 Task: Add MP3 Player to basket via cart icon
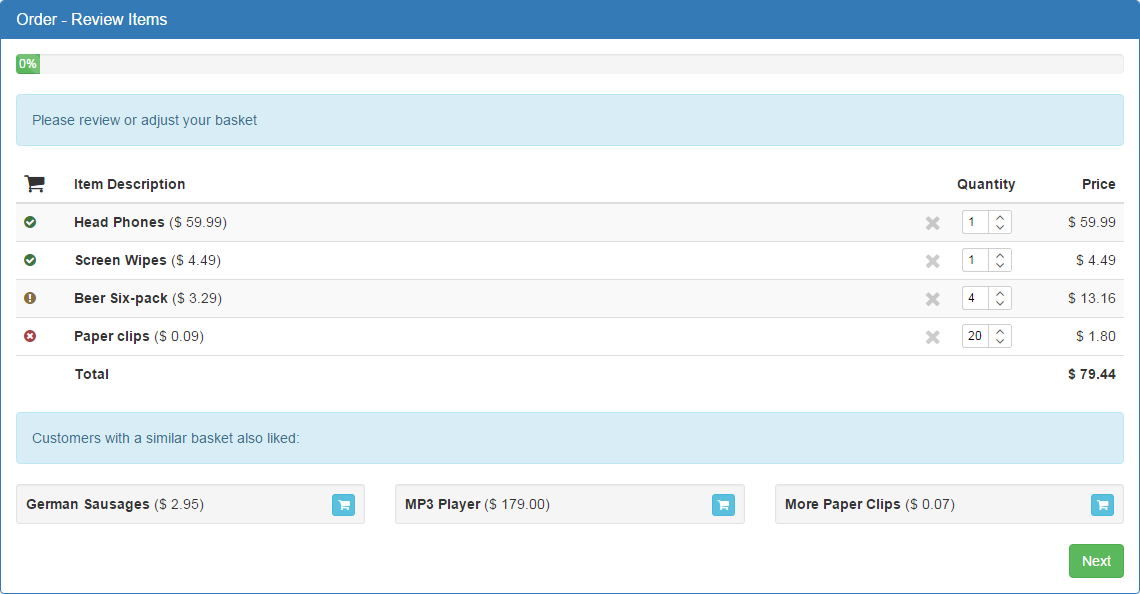tap(723, 505)
